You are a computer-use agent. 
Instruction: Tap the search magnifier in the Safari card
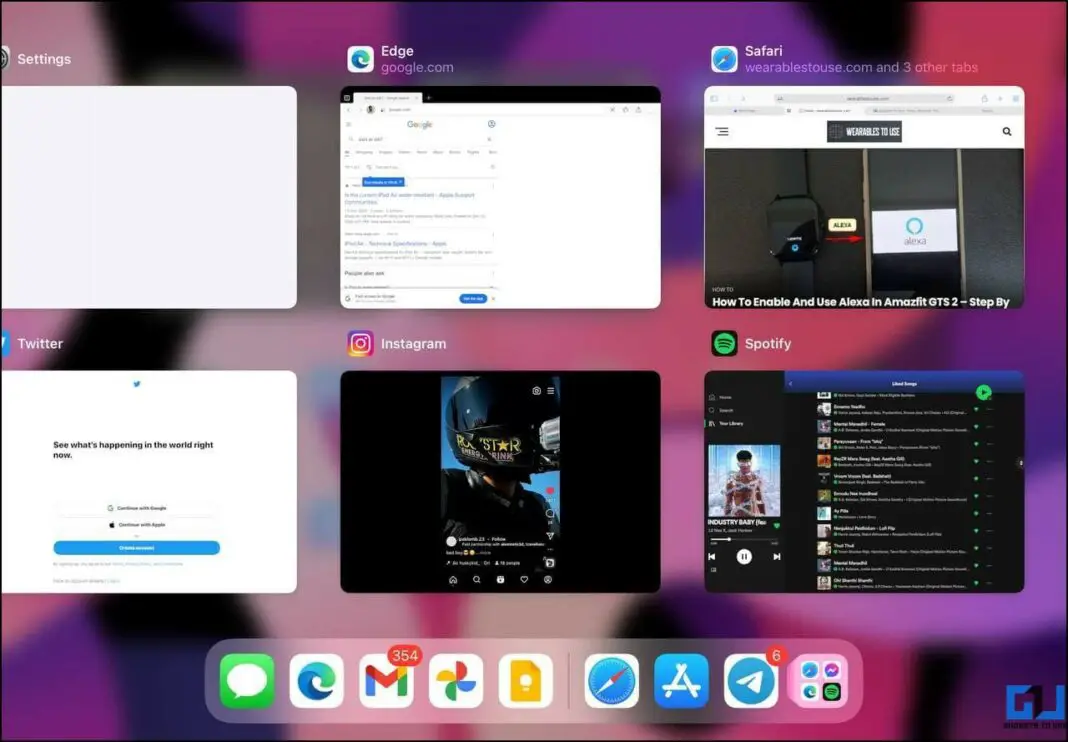click(x=1005, y=131)
